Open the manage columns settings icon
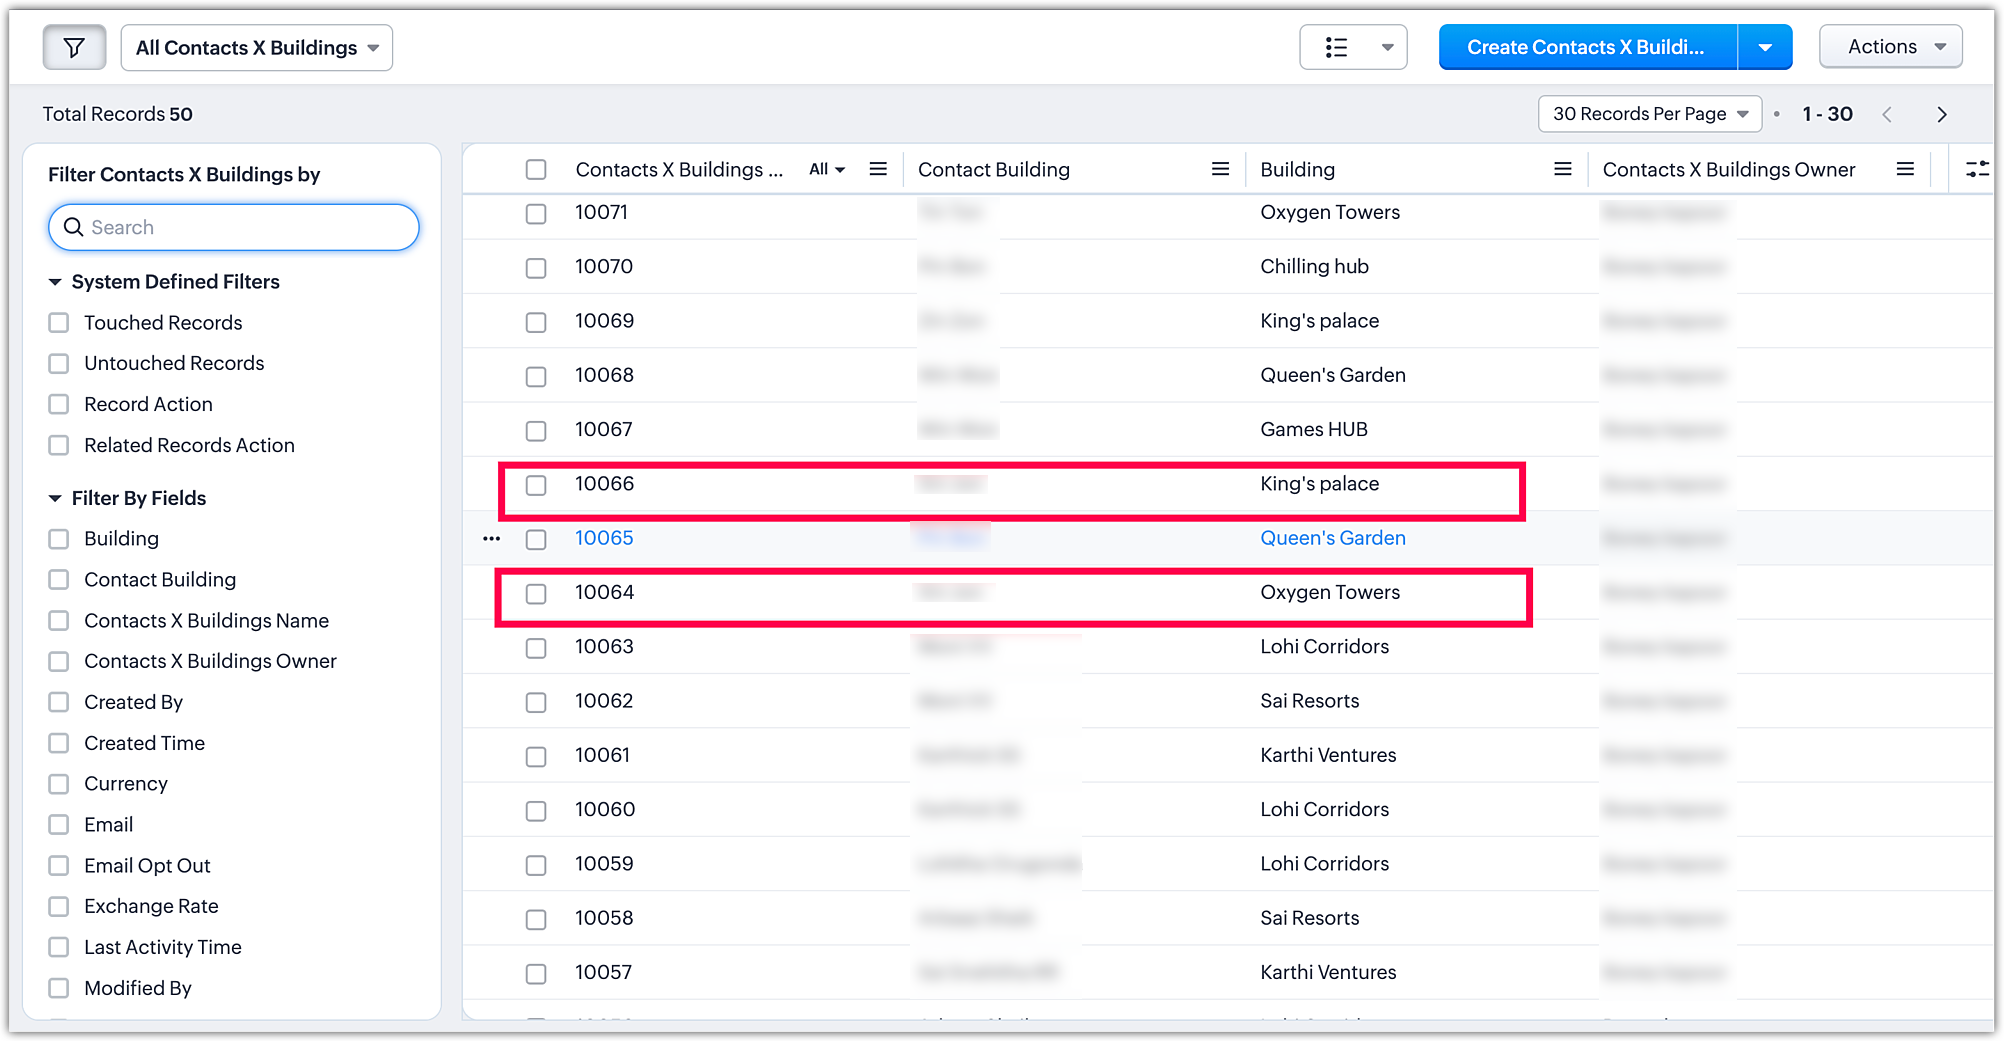Viewport: 2004px width, 1041px height. point(1976,169)
